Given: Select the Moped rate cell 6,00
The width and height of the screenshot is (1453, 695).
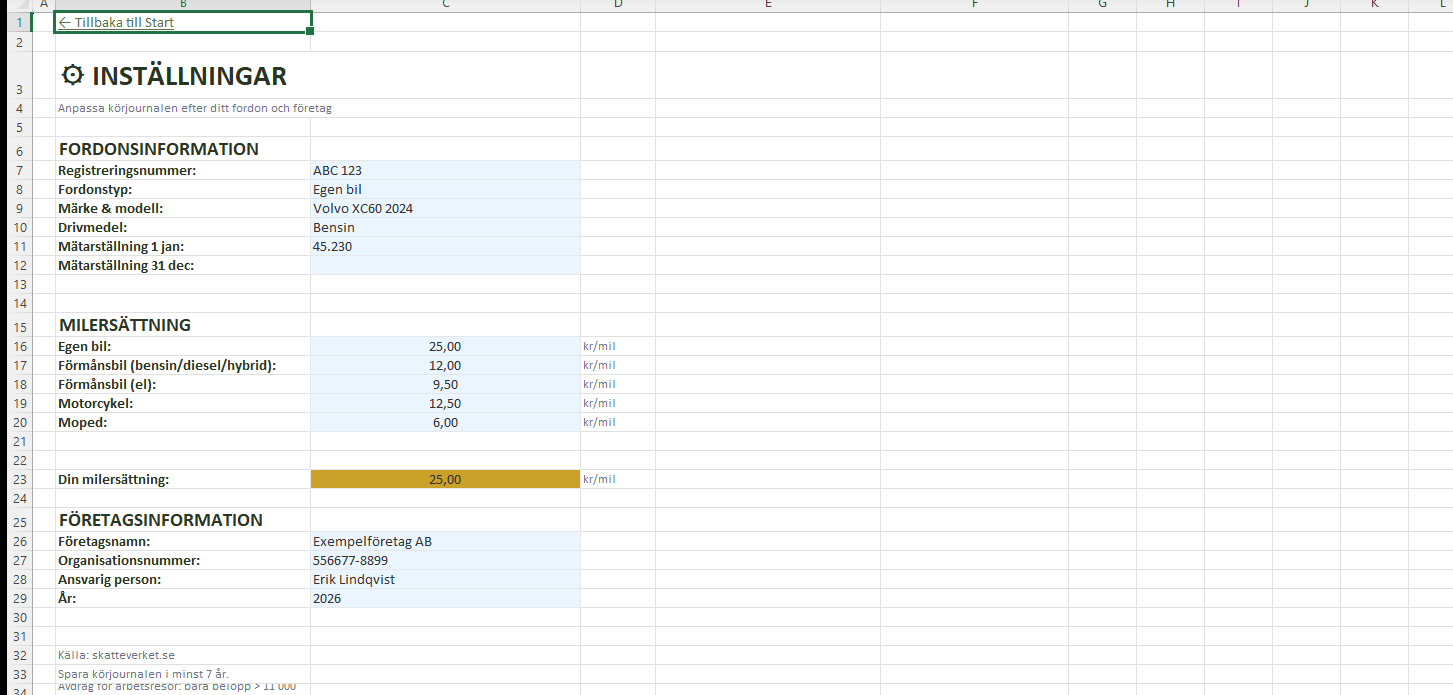Looking at the screenshot, I should point(445,422).
